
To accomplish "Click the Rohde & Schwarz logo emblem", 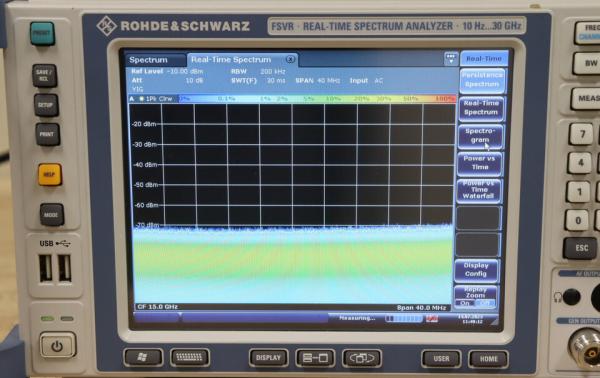I will tap(106, 26).
